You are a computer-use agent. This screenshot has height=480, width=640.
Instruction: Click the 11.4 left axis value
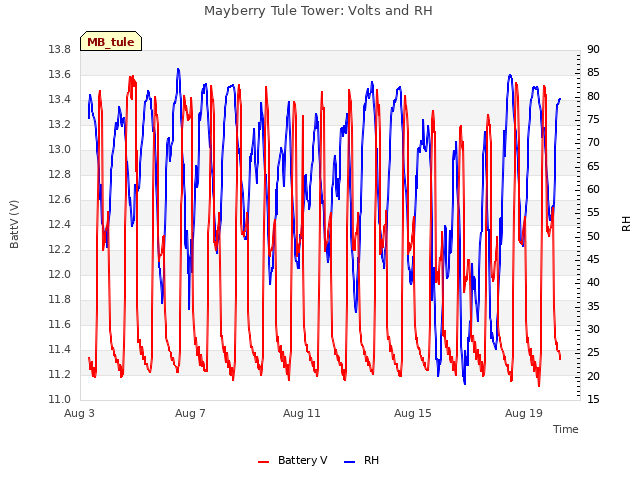pyautogui.click(x=60, y=349)
